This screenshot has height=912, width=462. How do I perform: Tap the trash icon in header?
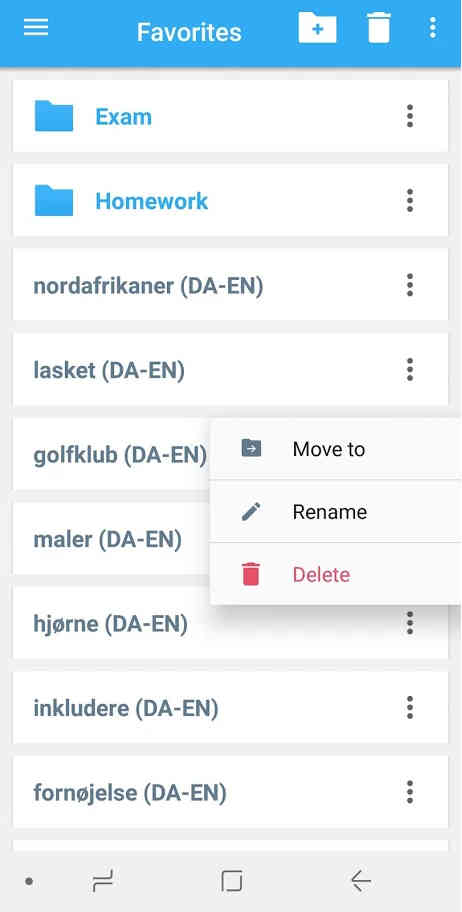tap(379, 28)
